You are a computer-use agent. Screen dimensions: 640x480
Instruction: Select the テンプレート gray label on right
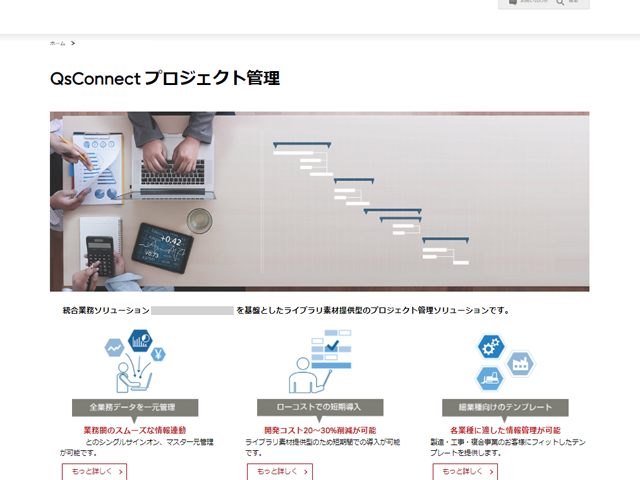pos(505,407)
